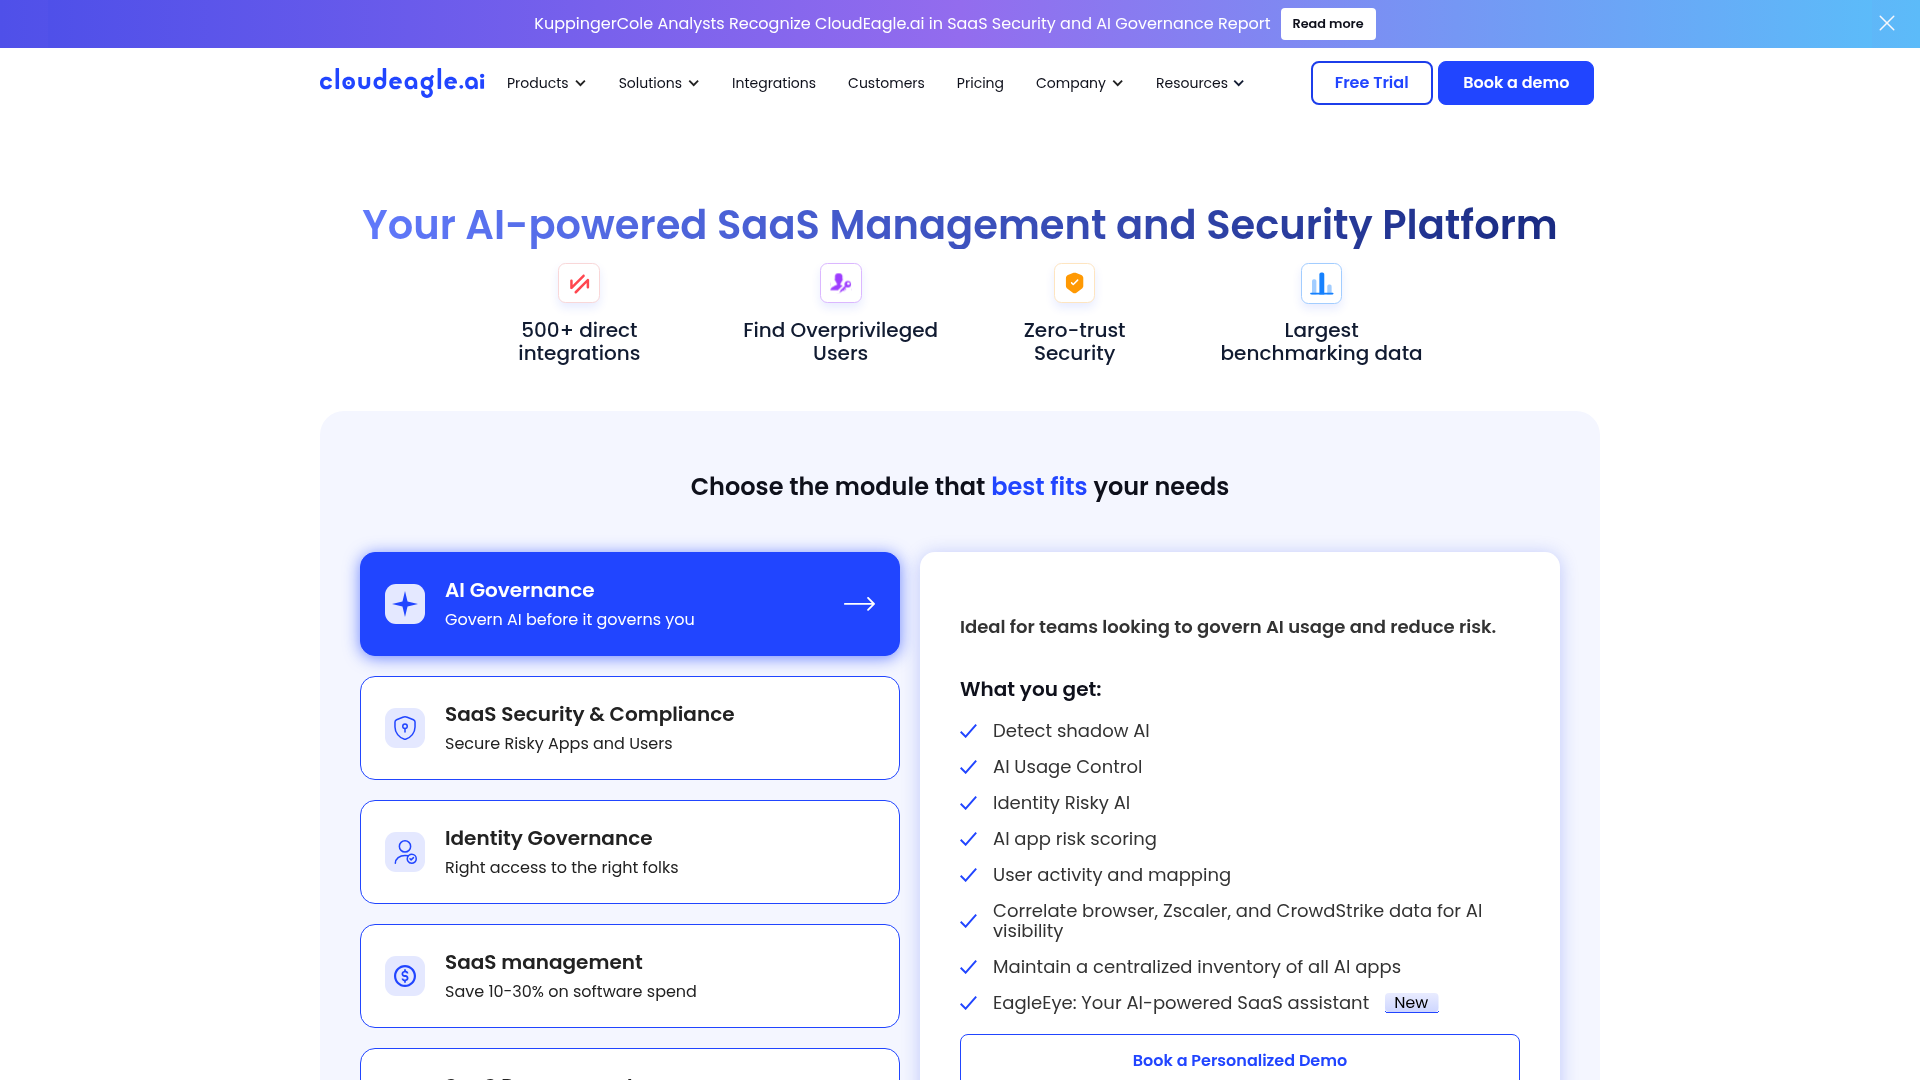
Task: Click the checkmark beside Correlate browser, Zscaler
Action: 968,921
